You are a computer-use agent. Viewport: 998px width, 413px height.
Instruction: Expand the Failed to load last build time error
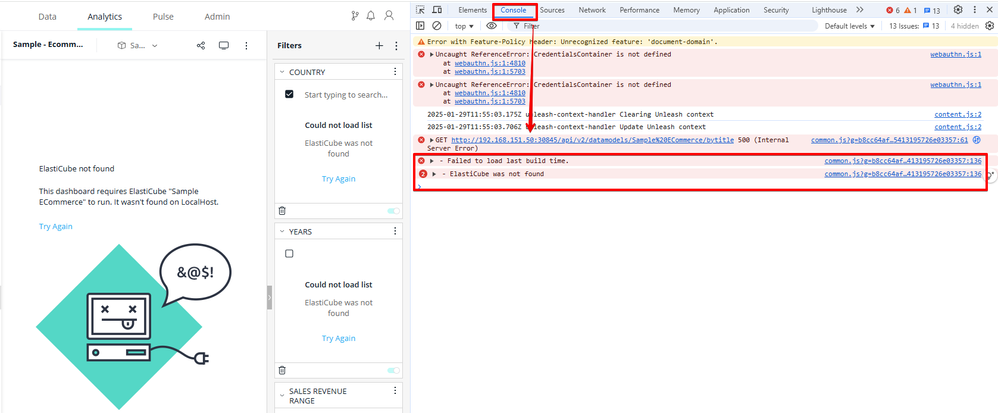click(432, 161)
